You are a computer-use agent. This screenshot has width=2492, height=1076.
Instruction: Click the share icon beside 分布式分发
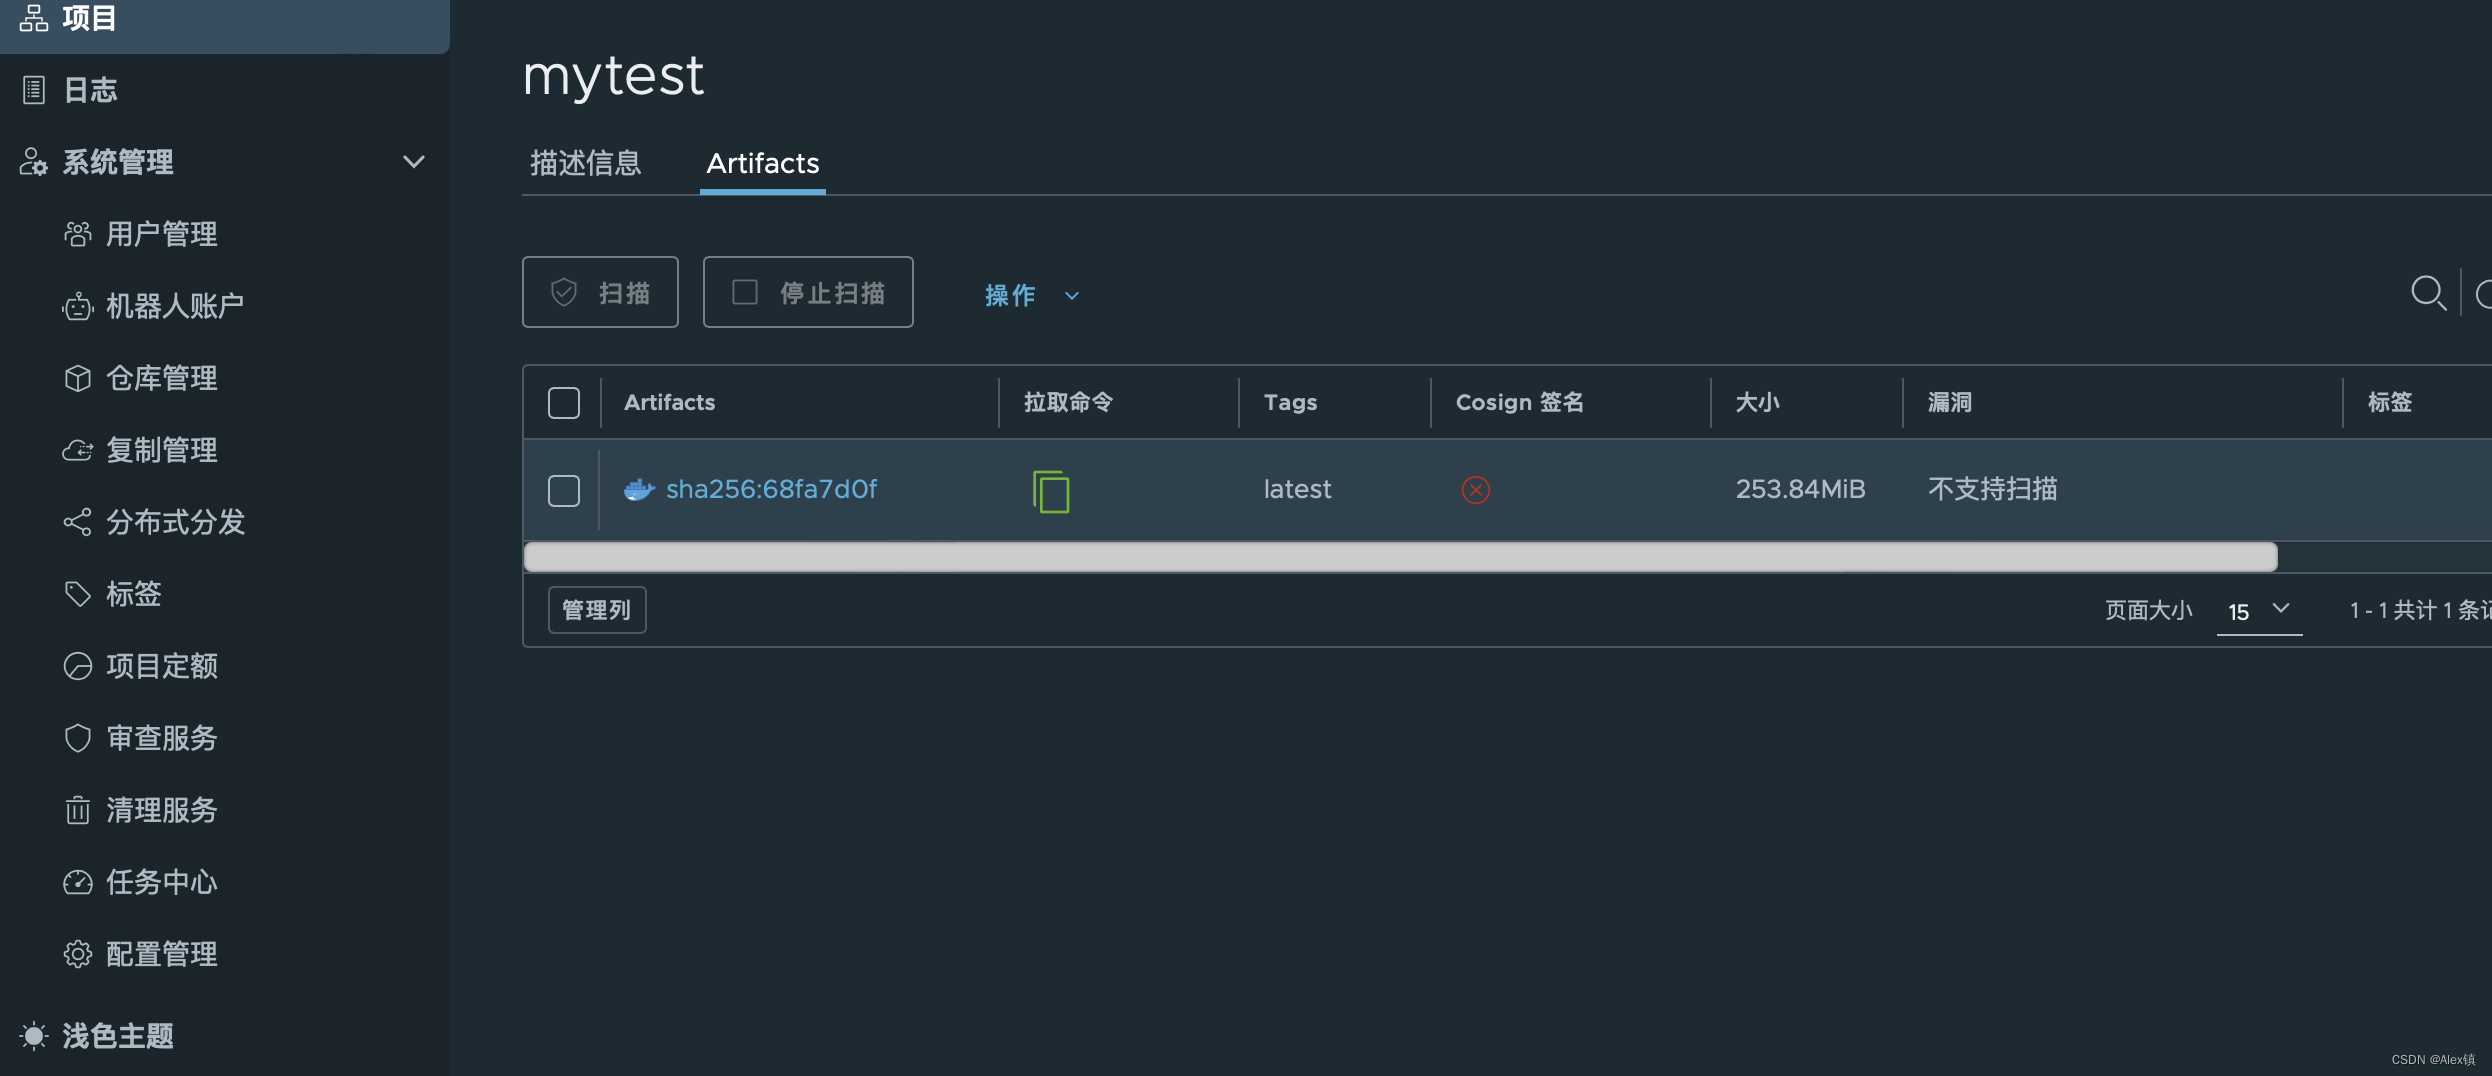(x=78, y=522)
